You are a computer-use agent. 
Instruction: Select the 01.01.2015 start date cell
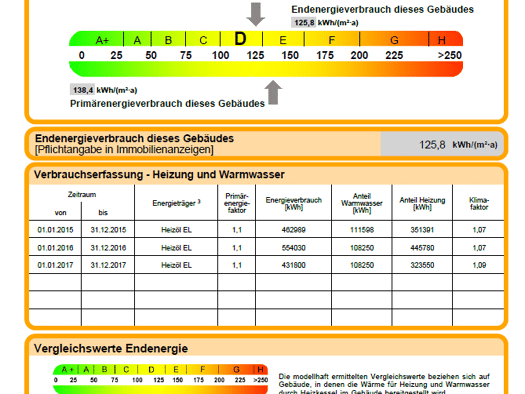point(55,230)
